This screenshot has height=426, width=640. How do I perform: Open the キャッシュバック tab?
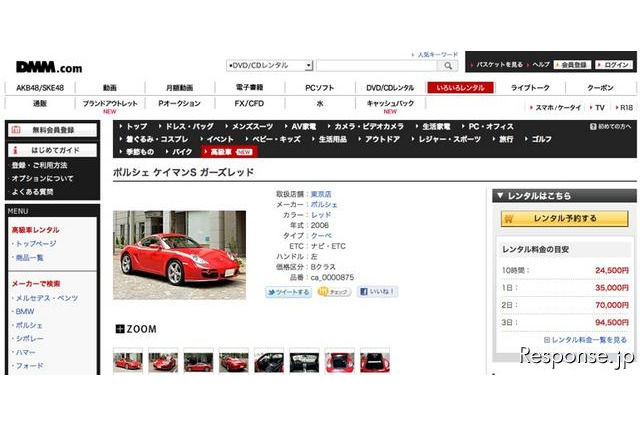[x=390, y=104]
